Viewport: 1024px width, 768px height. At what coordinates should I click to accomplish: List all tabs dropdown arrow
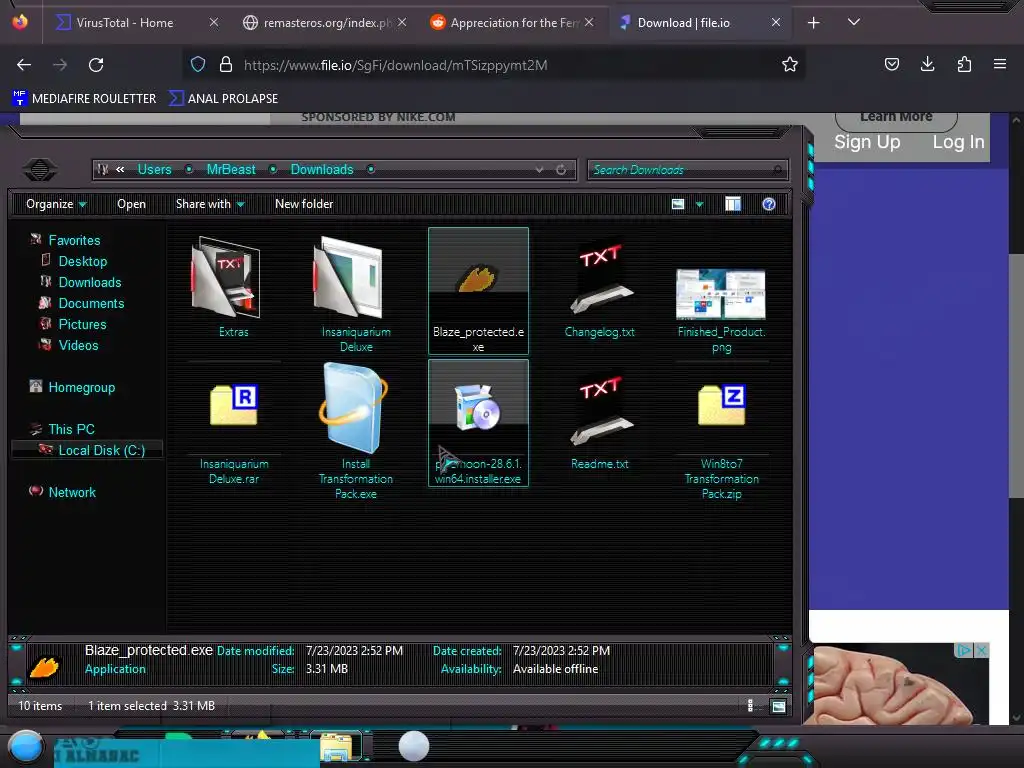point(854,22)
